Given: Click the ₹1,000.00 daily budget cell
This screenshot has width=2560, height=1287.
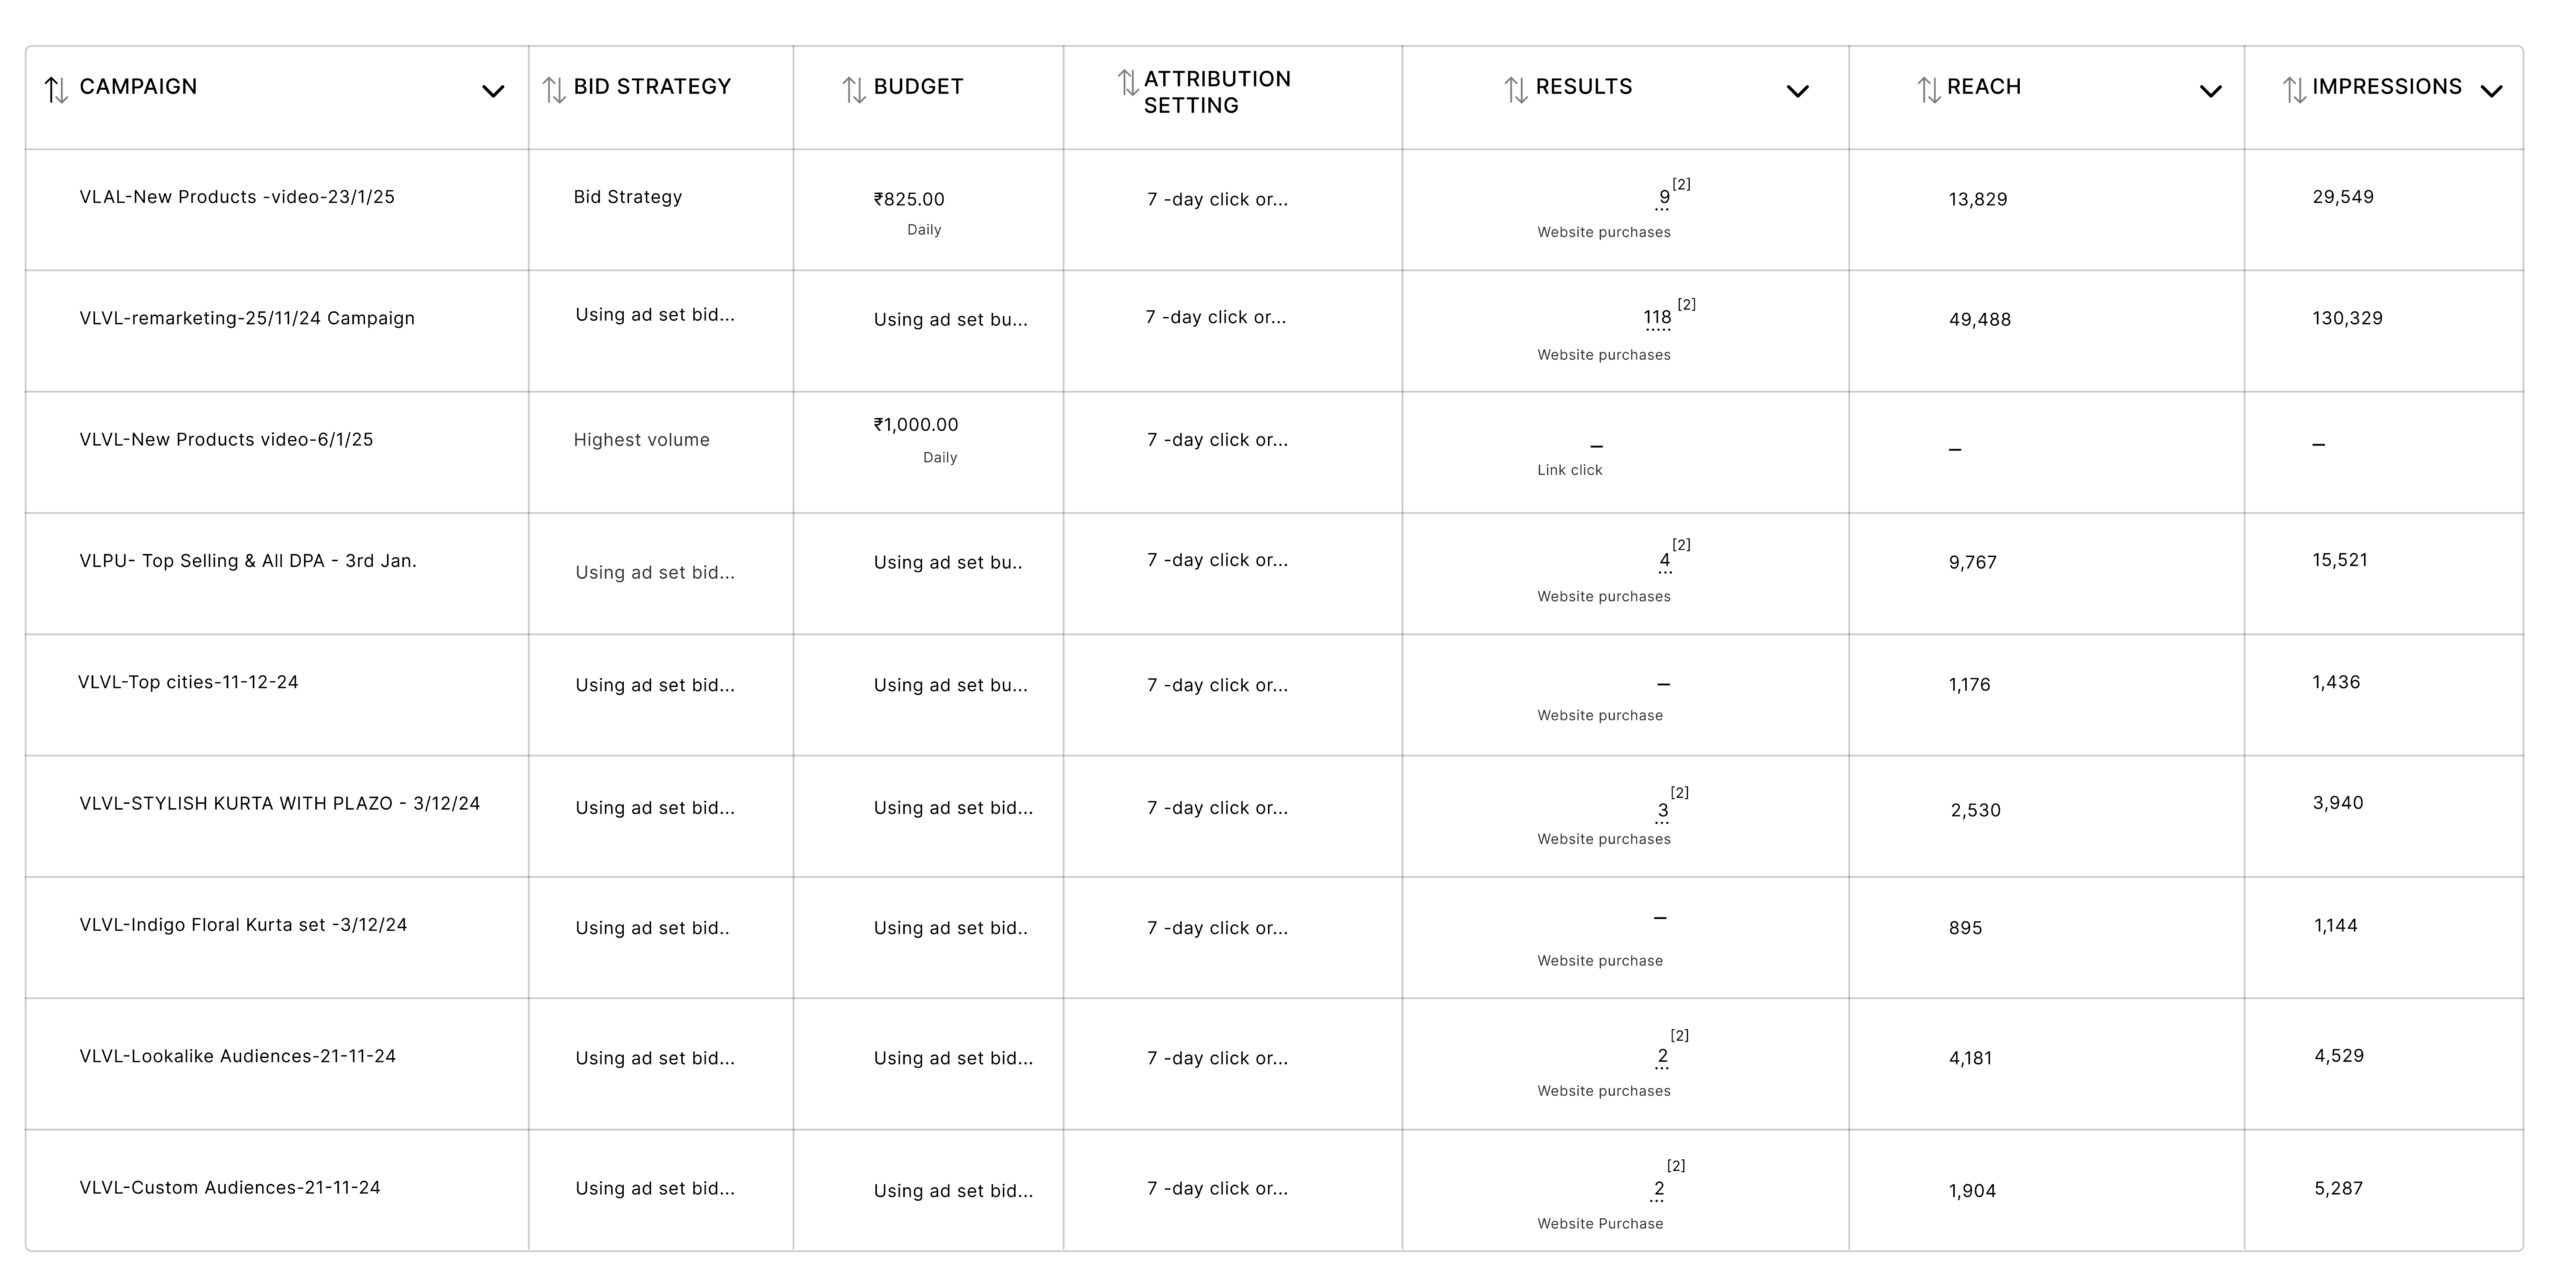Looking at the screenshot, I should click(915, 425).
